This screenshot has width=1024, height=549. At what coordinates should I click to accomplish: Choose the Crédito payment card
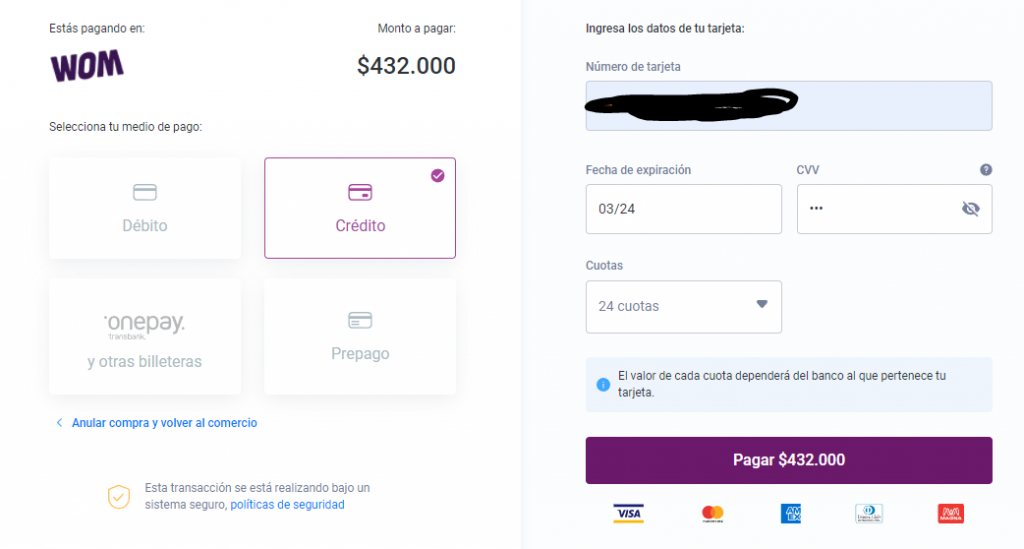tap(360, 208)
